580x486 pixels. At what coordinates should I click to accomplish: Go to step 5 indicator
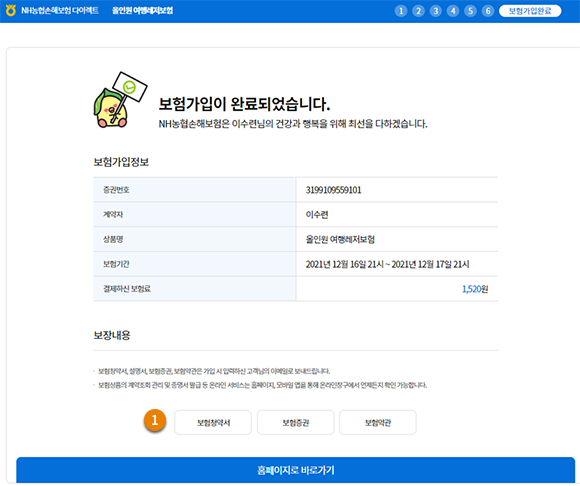[471, 11]
